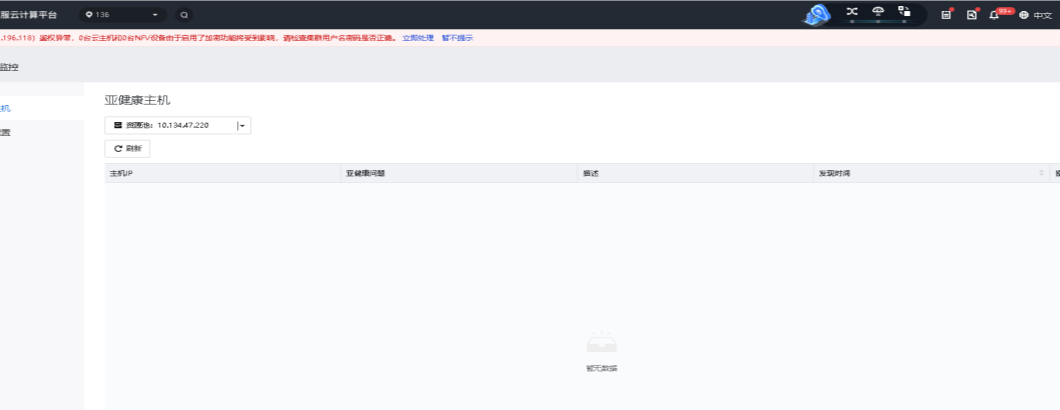Click the empty inbox icon in table
Screen dimensions: 1060x410
tap(602, 343)
